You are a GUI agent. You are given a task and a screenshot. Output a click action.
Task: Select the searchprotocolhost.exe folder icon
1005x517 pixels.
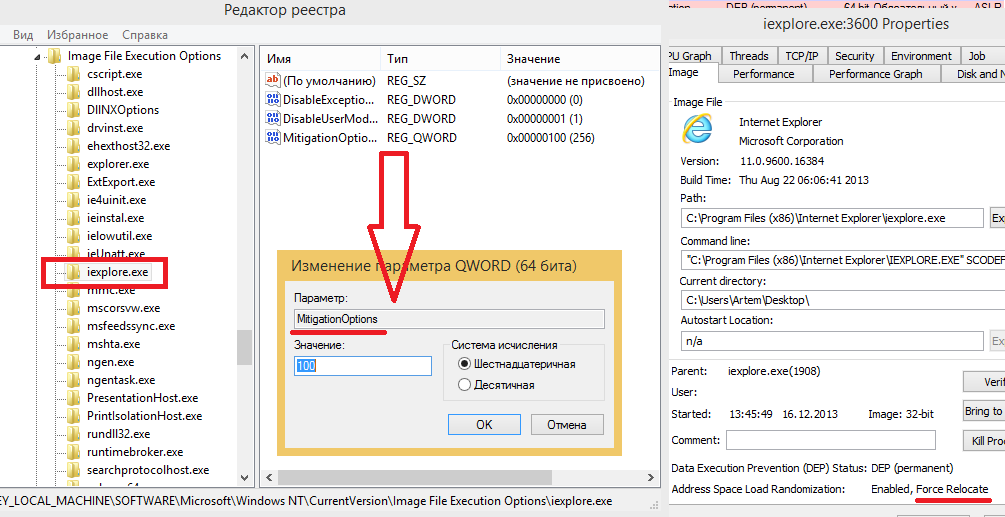[74, 470]
